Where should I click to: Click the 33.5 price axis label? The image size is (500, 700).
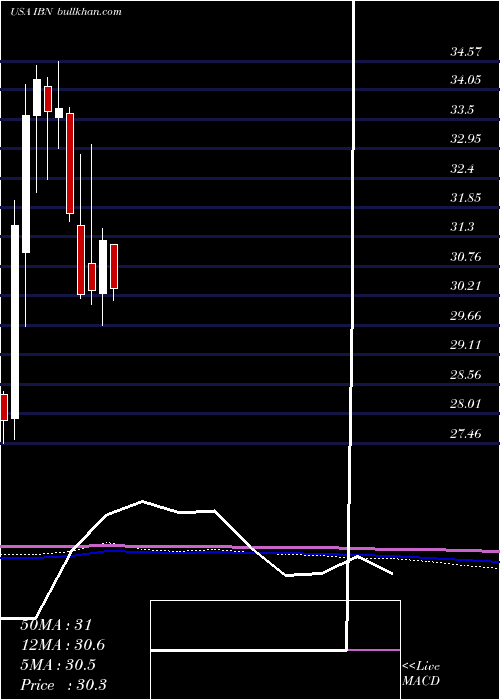(x=462, y=110)
